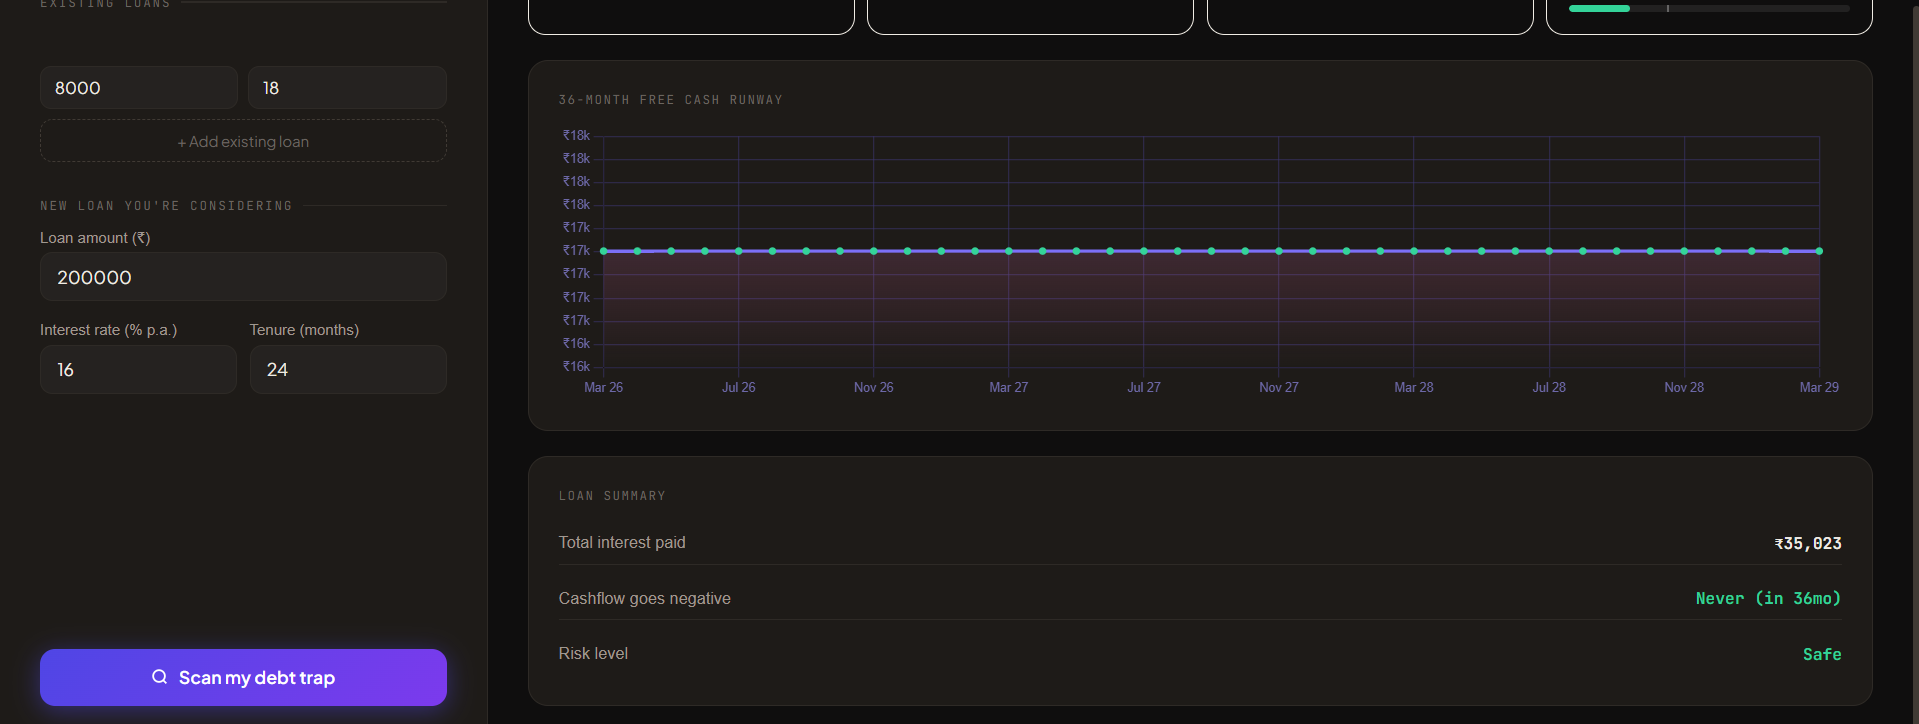The width and height of the screenshot is (1919, 724).
Task: Click the "36-MONTH FREE CASH RUNWAY" chart title
Action: [x=671, y=100]
